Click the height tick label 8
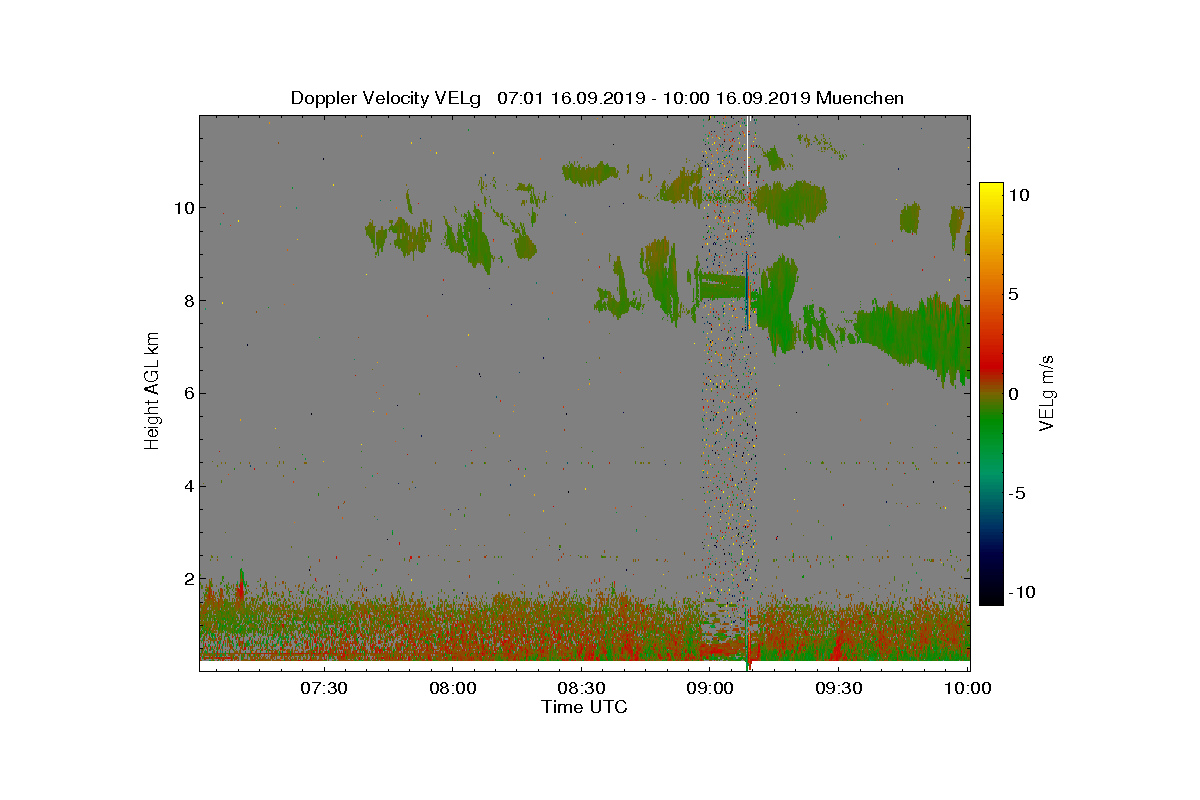Screen dimensions: 1200x800 tap(187, 300)
